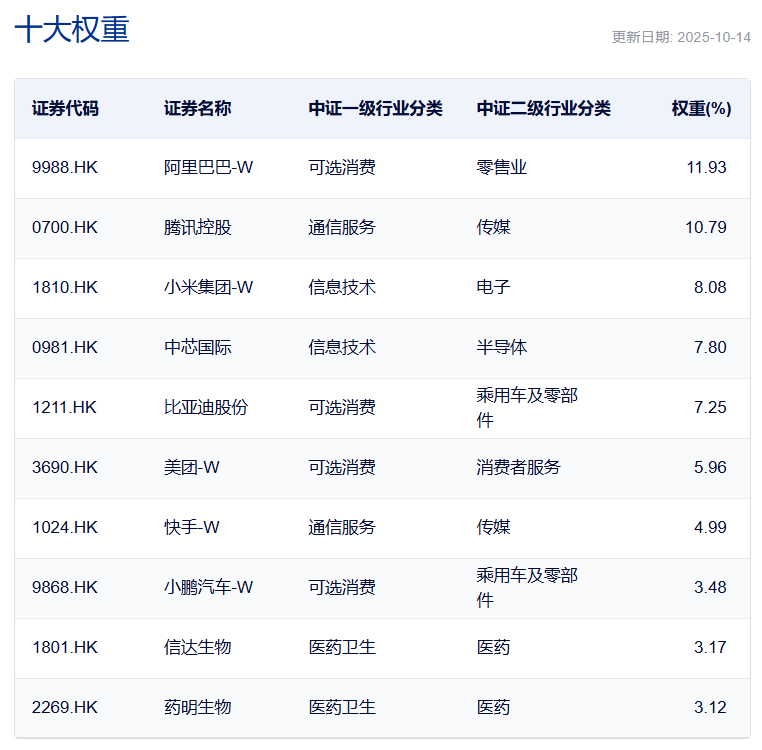The width and height of the screenshot is (762, 750).
Task: Click 乘用车及零部件 in the 比亚迪股份 row
Action: coord(527,408)
